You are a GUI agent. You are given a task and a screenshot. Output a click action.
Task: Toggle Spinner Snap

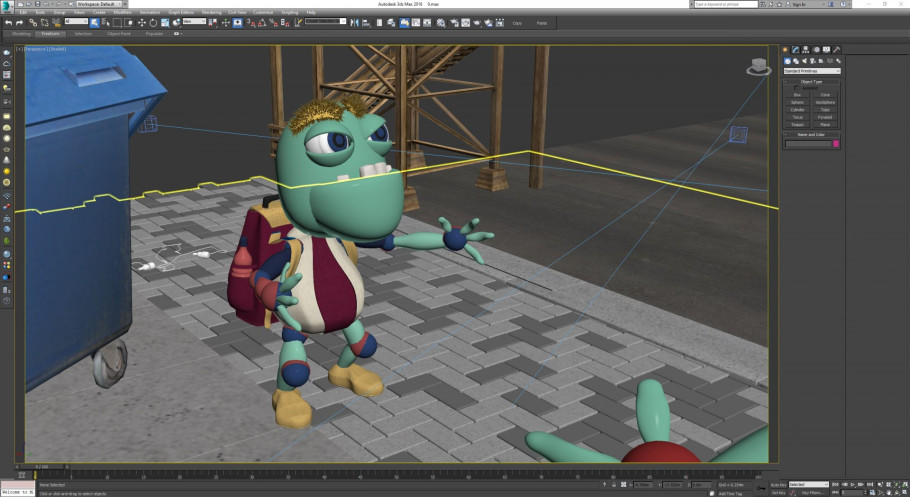point(285,23)
